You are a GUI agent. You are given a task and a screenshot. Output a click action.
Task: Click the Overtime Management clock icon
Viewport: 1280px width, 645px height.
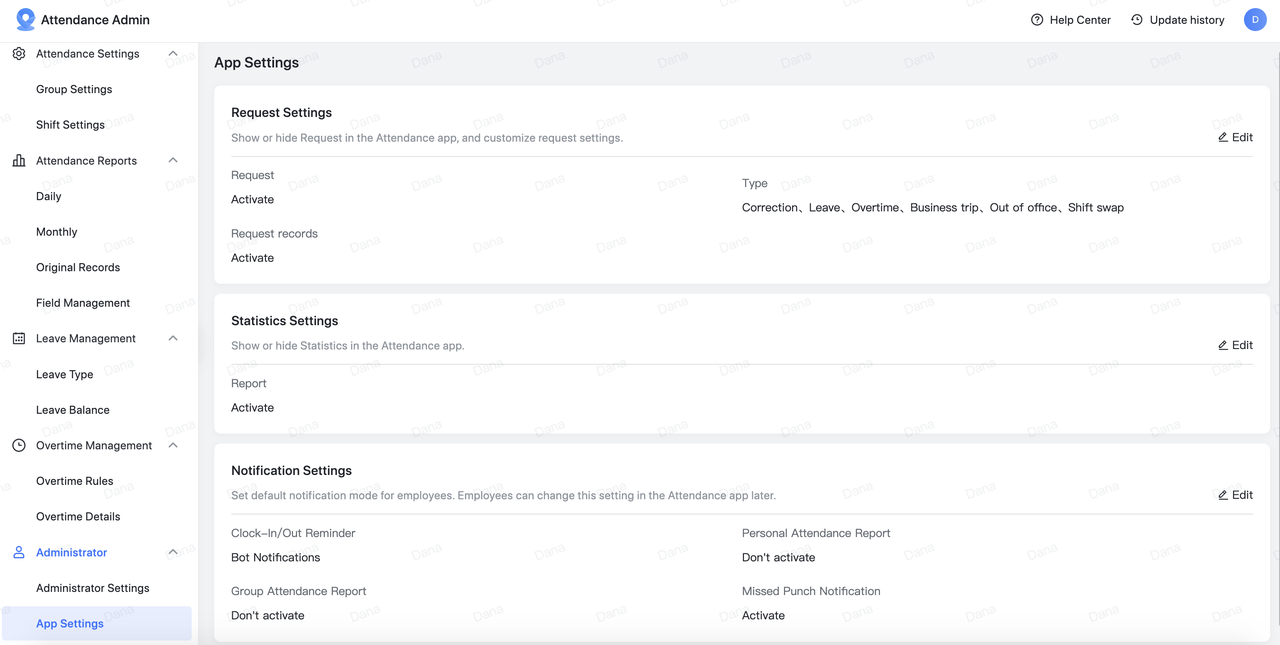coord(19,446)
